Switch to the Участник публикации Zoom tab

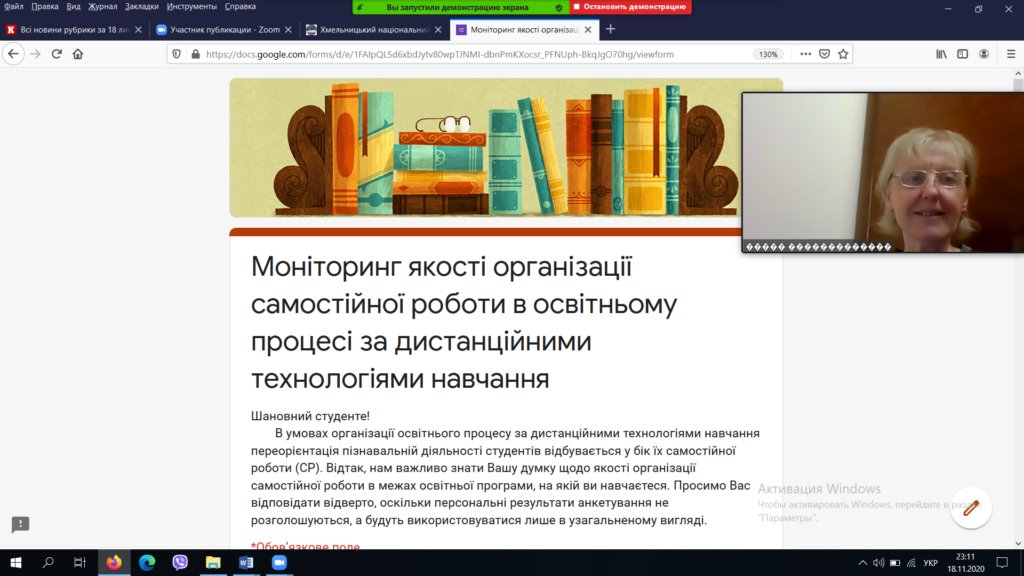pyautogui.click(x=218, y=29)
